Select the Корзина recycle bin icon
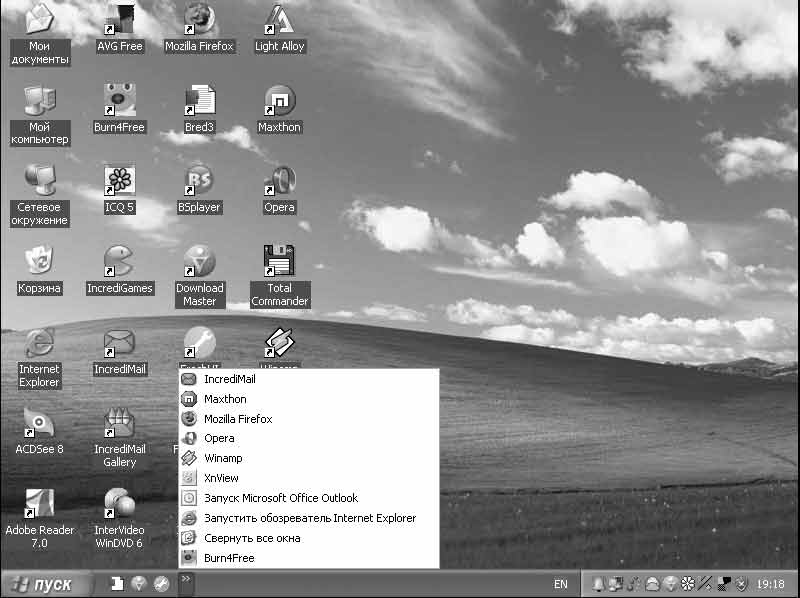The height and width of the screenshot is (598, 800). (x=39, y=270)
